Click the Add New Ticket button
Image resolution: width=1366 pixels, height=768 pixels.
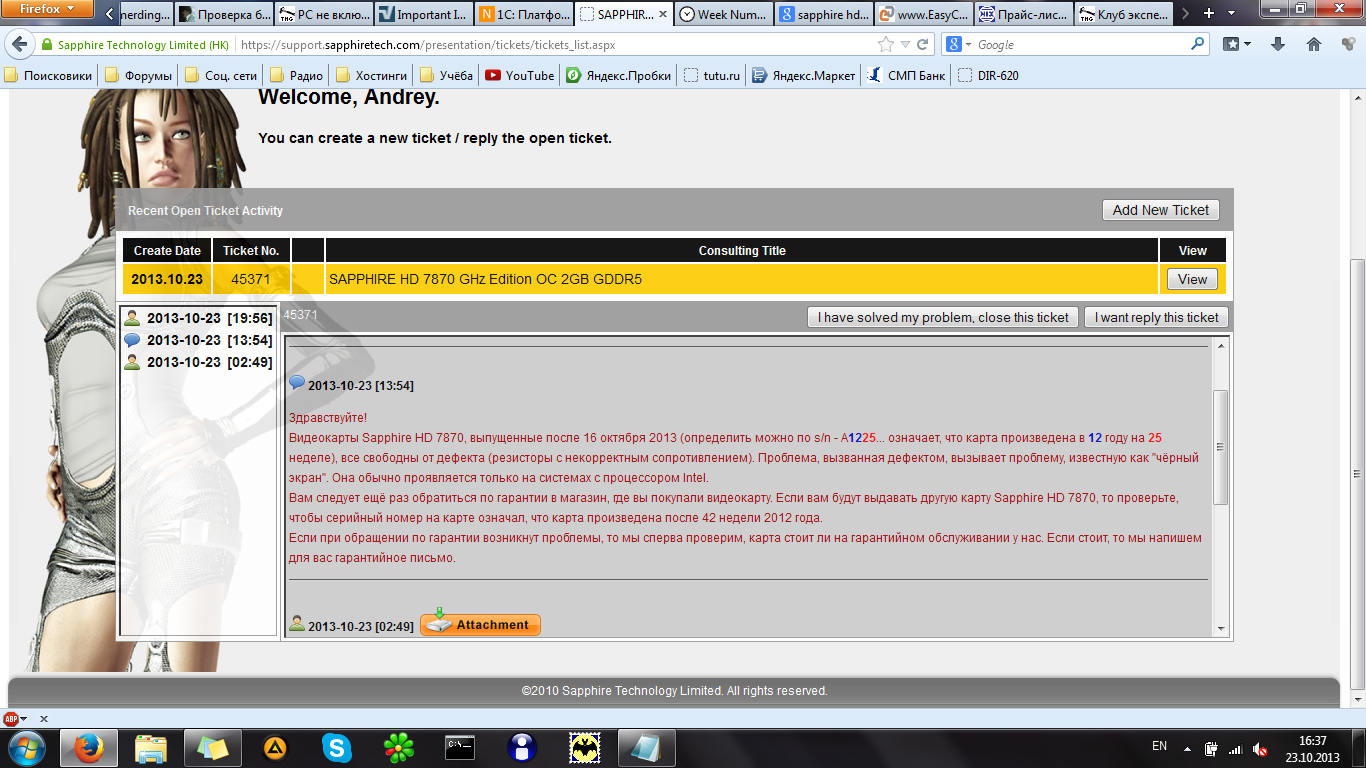[1160, 210]
